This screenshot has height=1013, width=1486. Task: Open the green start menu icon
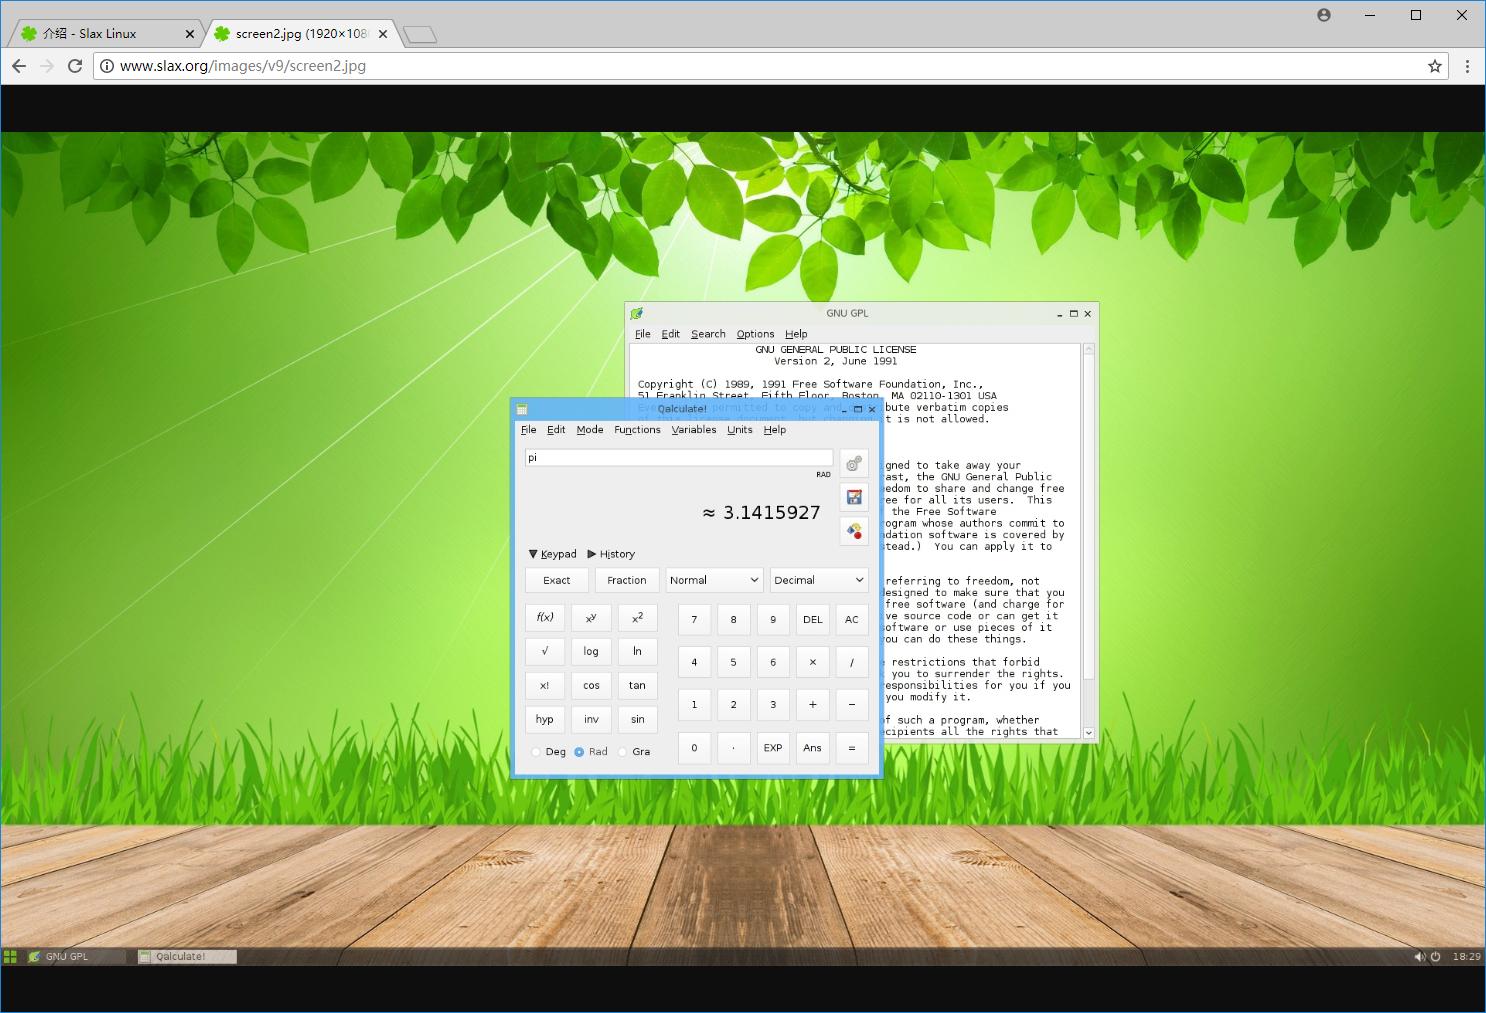point(10,957)
